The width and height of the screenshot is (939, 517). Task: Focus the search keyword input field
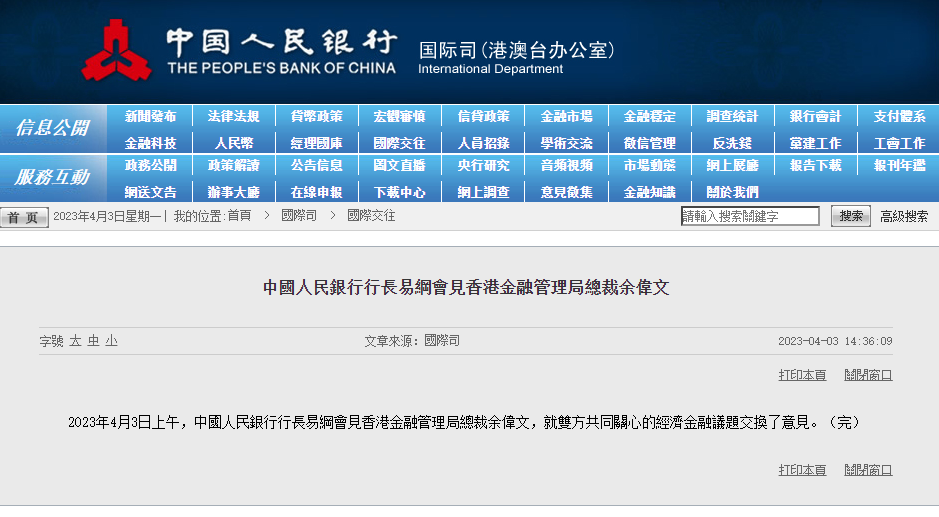coord(750,216)
